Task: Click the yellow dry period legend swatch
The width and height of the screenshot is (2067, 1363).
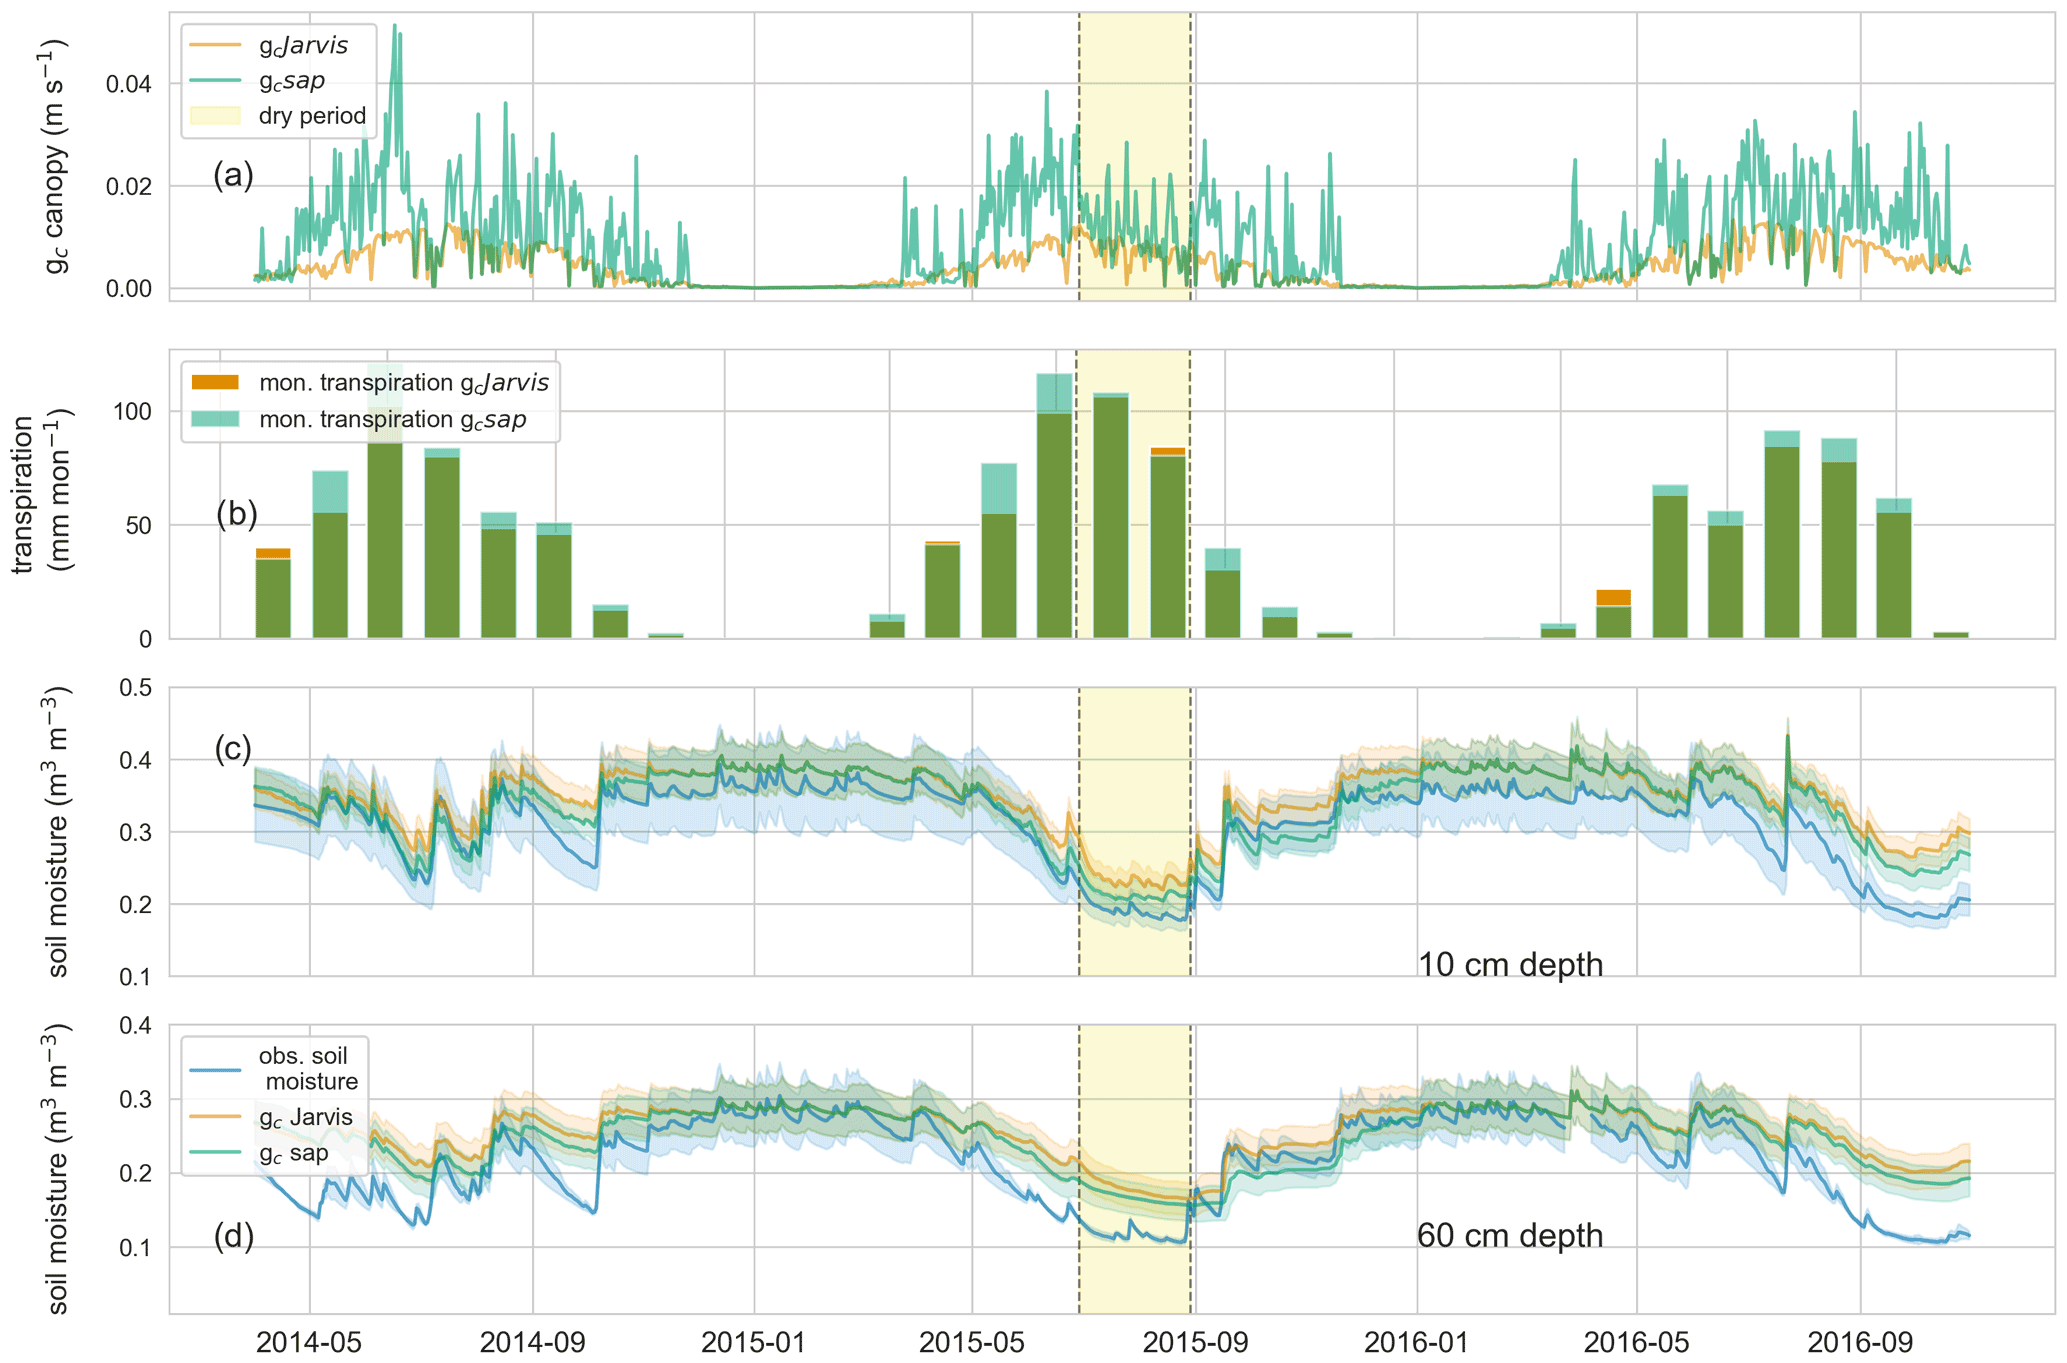Action: pyautogui.click(x=215, y=116)
